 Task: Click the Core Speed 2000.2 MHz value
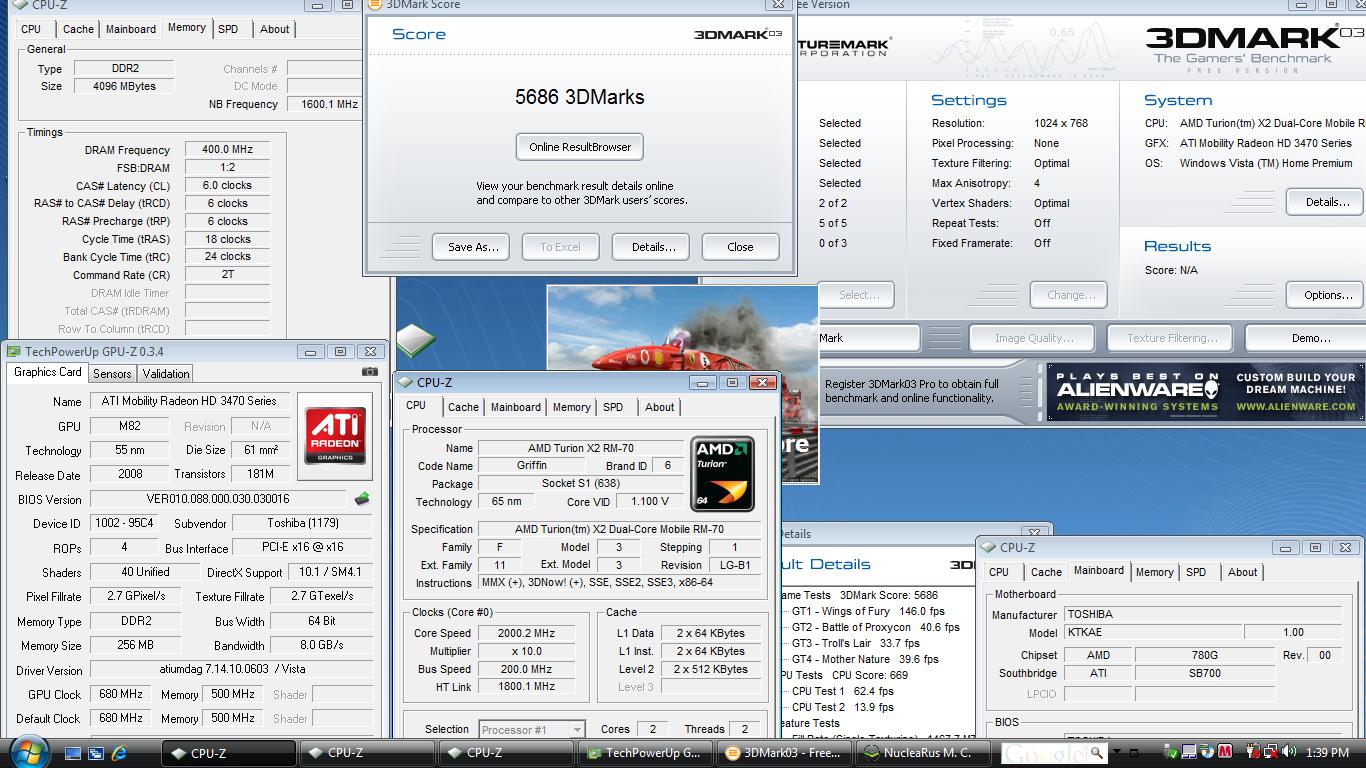[527, 633]
